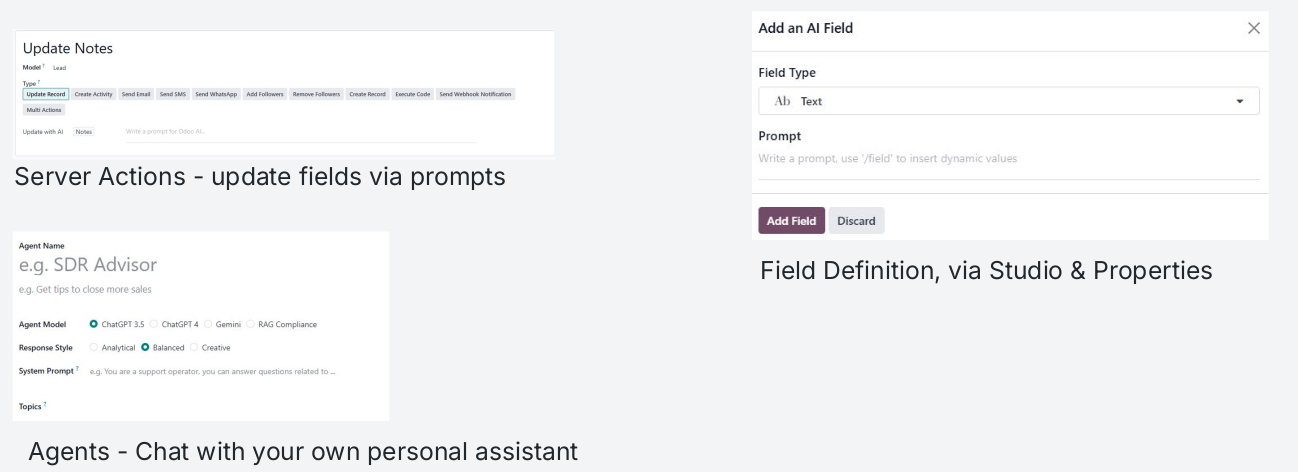Click the Discard button
1298x472 pixels.
[856, 221]
